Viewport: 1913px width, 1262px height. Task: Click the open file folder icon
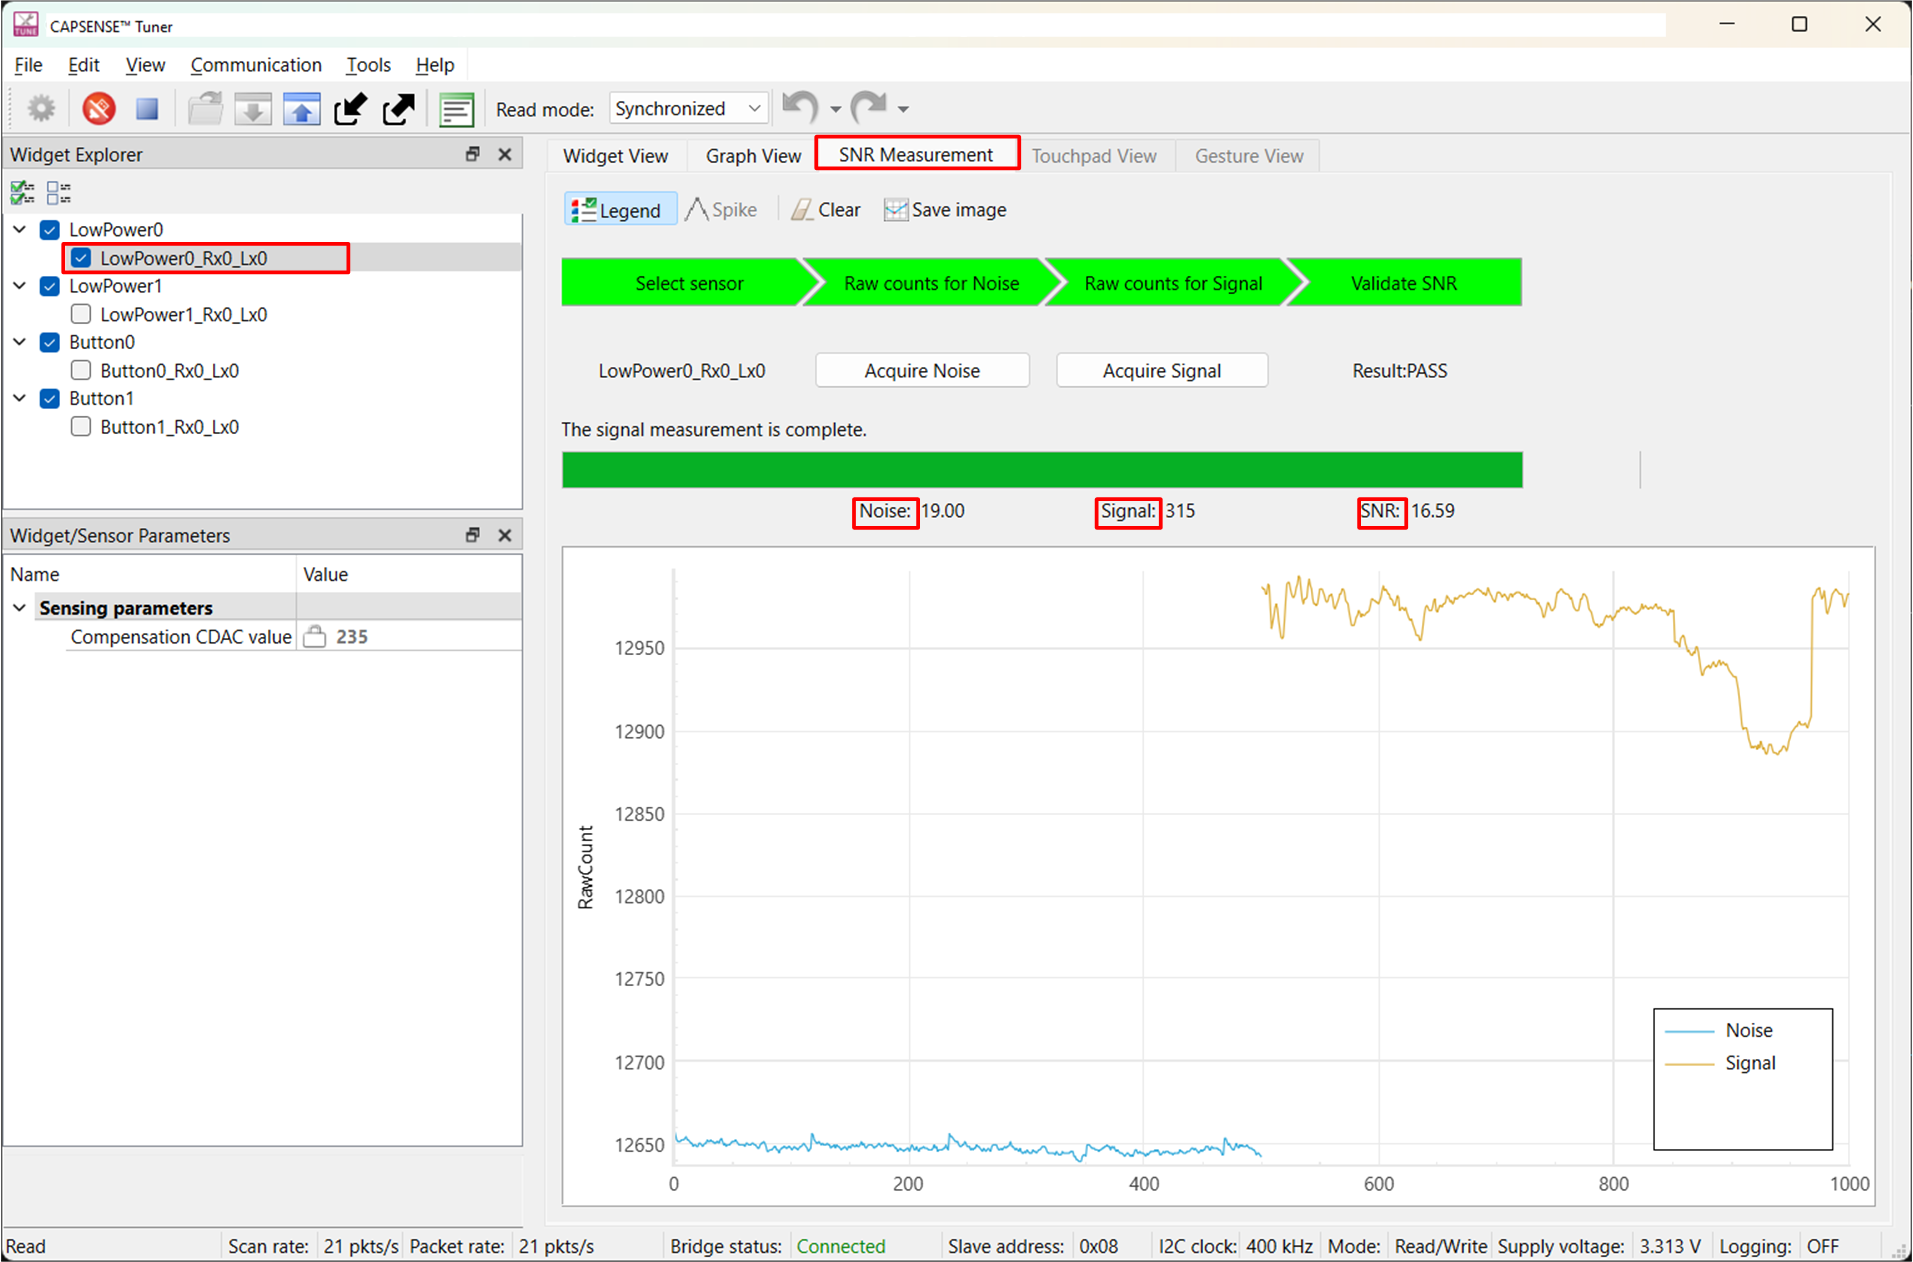(x=206, y=108)
